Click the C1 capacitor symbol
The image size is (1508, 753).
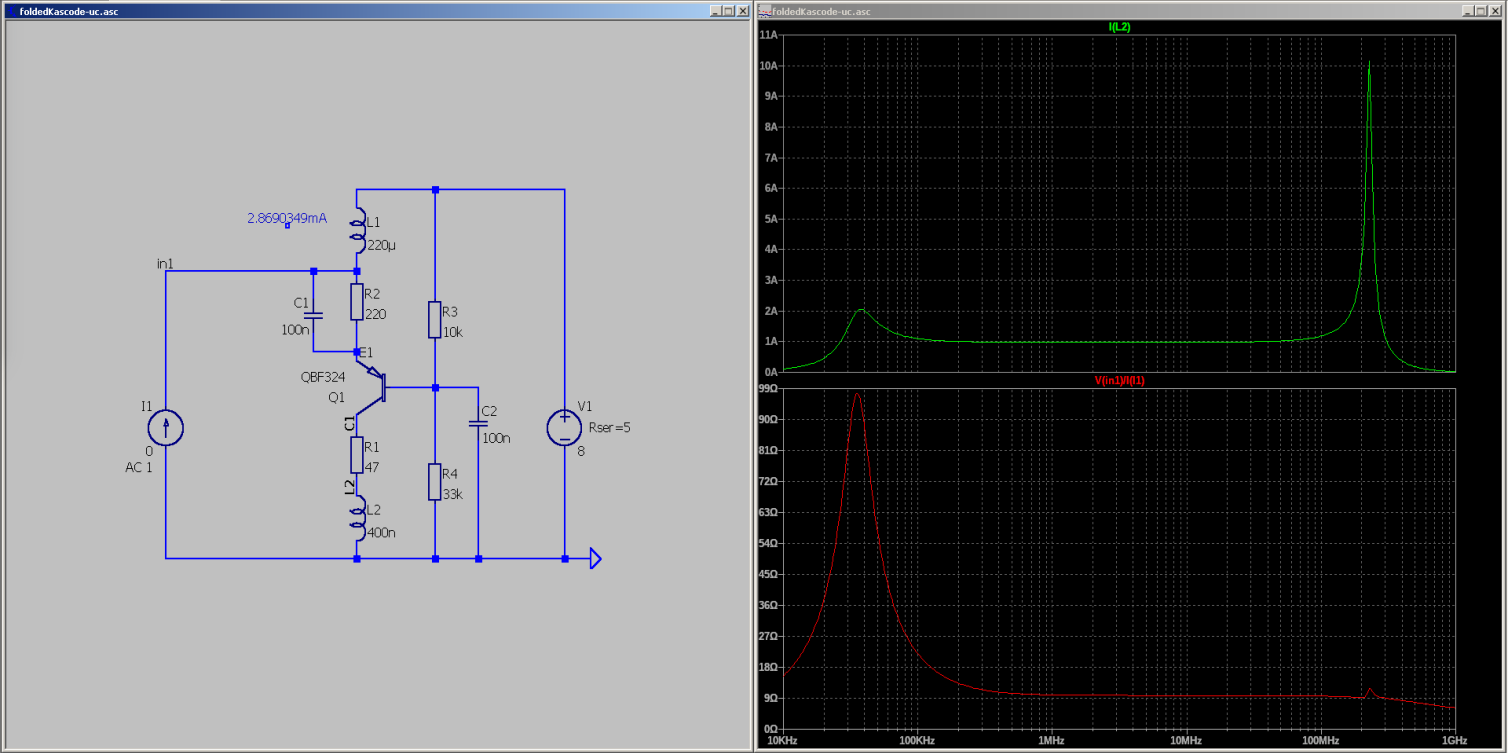[313, 313]
